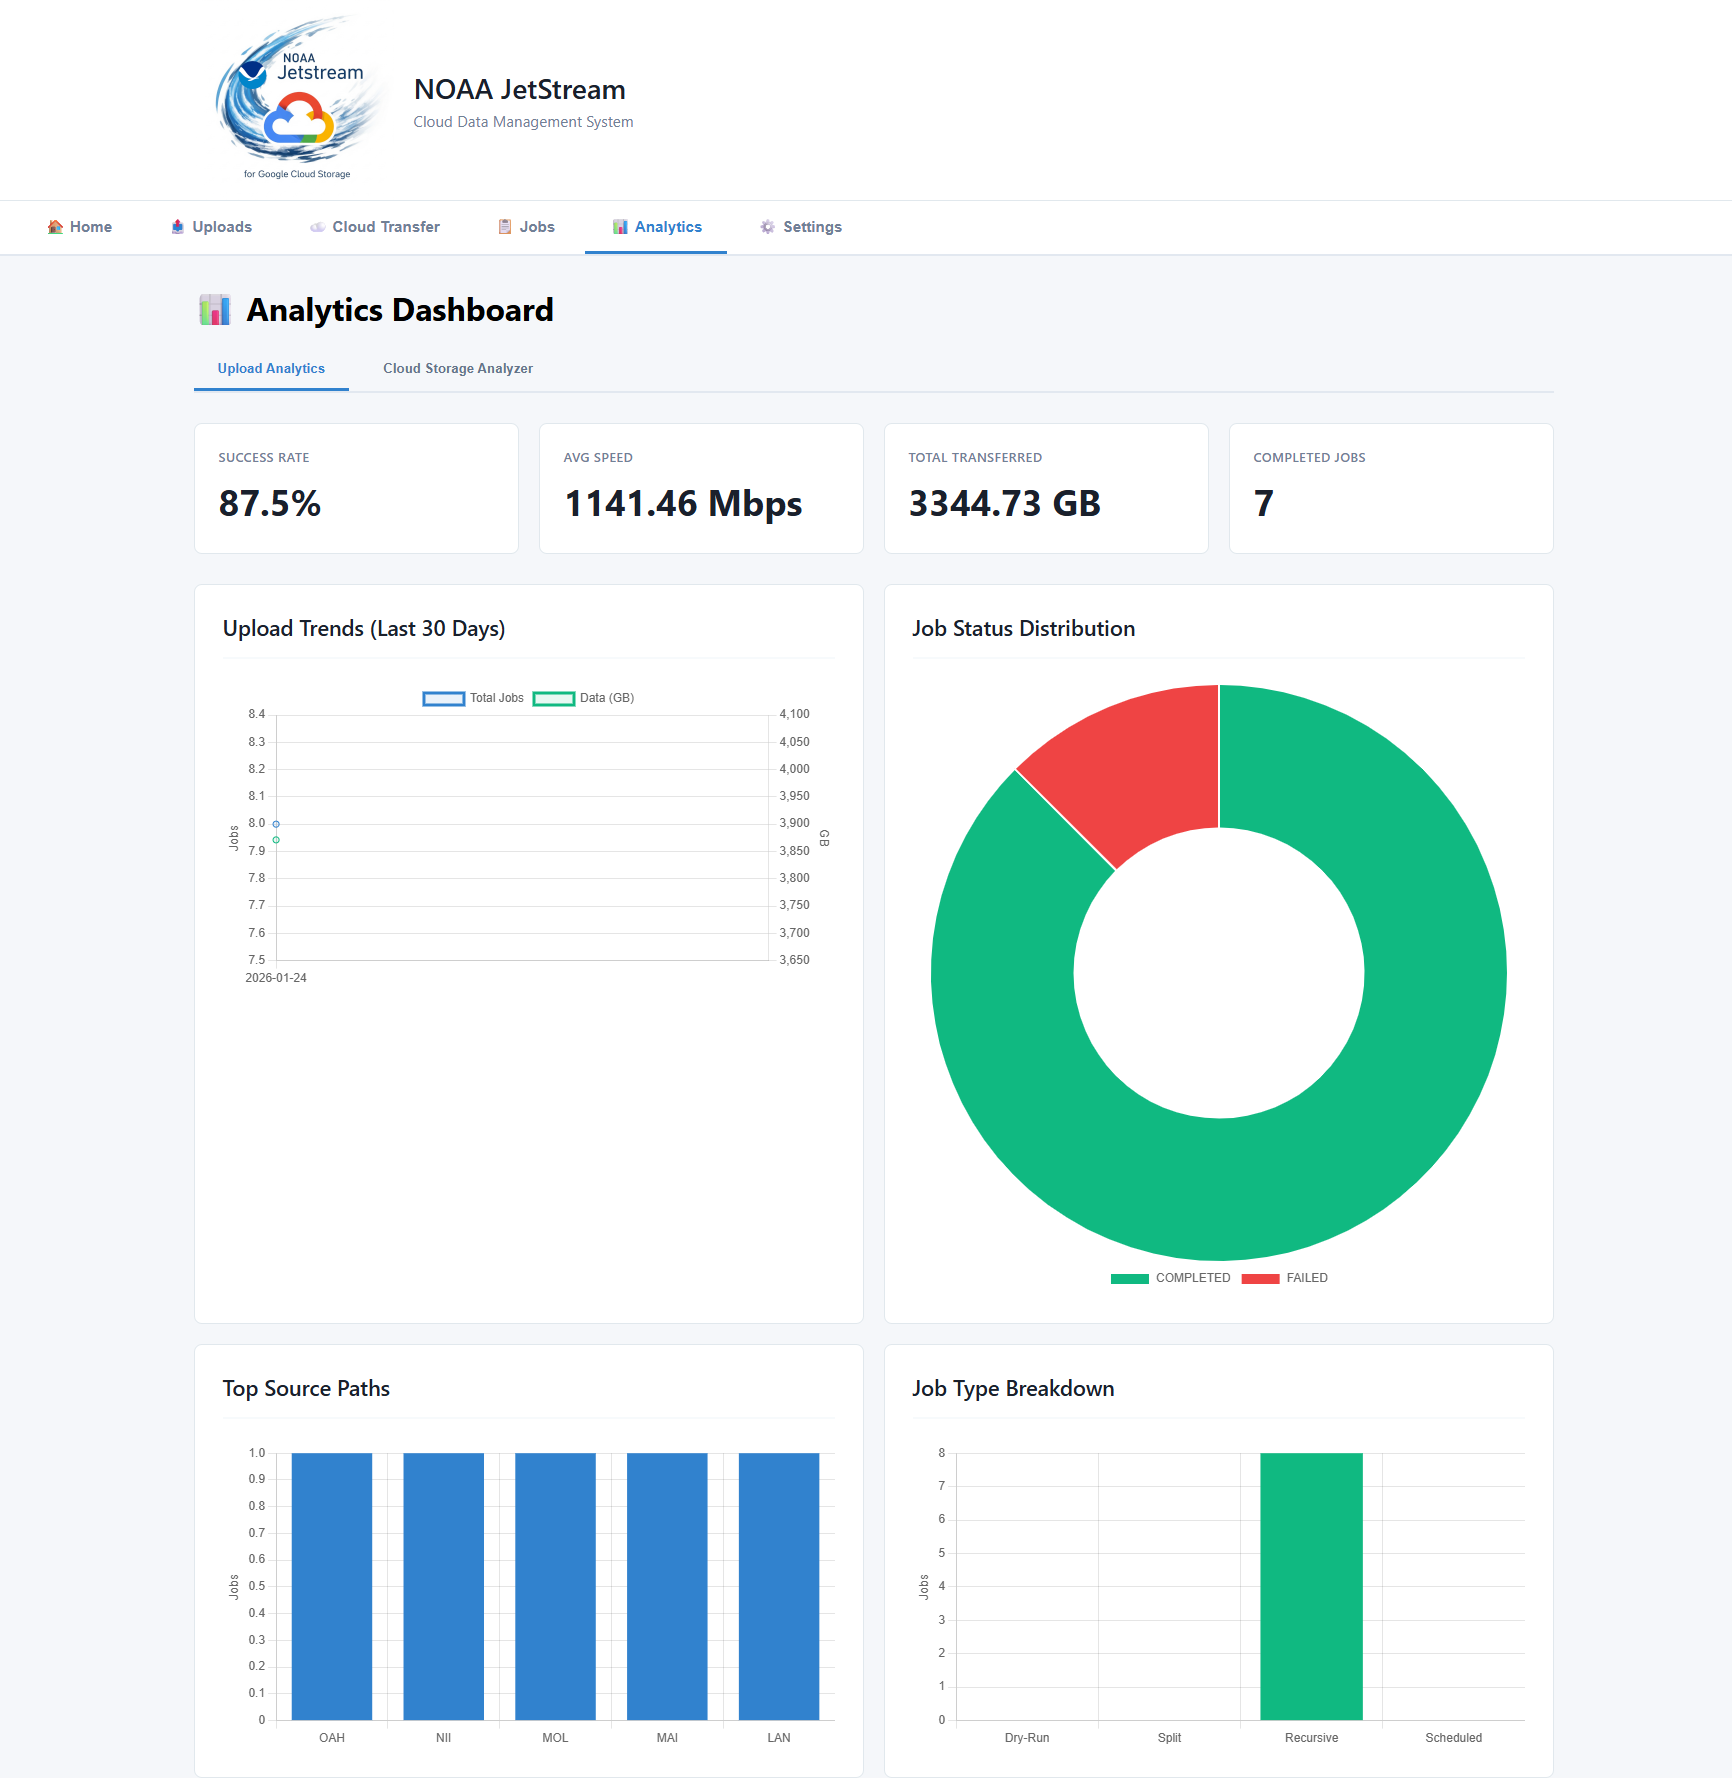Open Settings via the gear icon
1732x1778 pixels.
767,227
